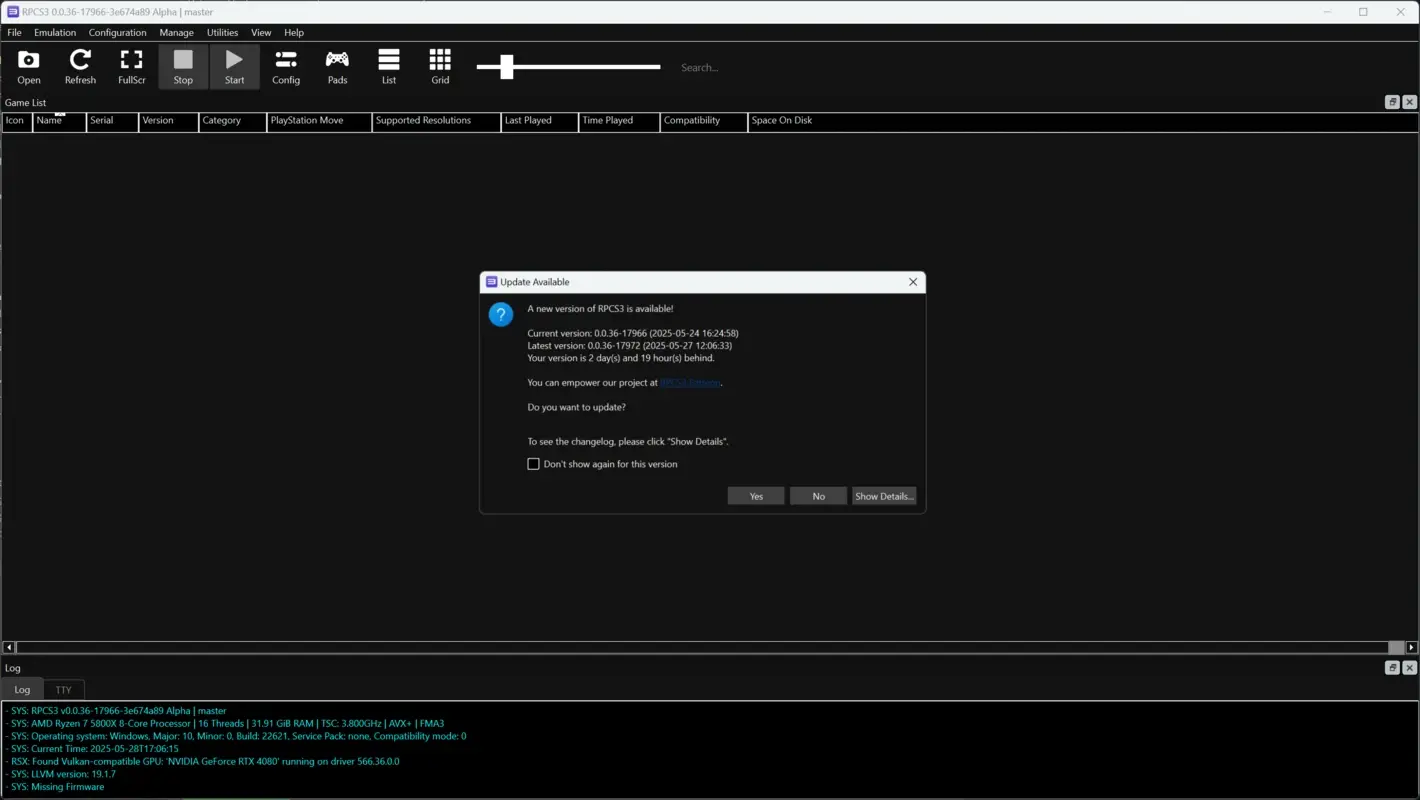Start emulation with the Start icon
1420x800 pixels.
[x=234, y=66]
